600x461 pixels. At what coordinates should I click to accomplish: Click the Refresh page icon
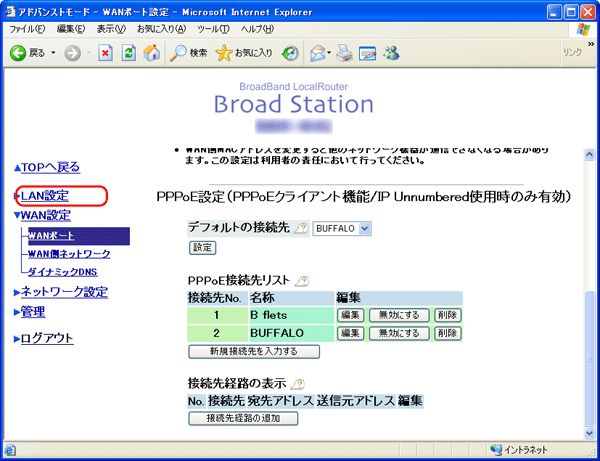coord(129,53)
